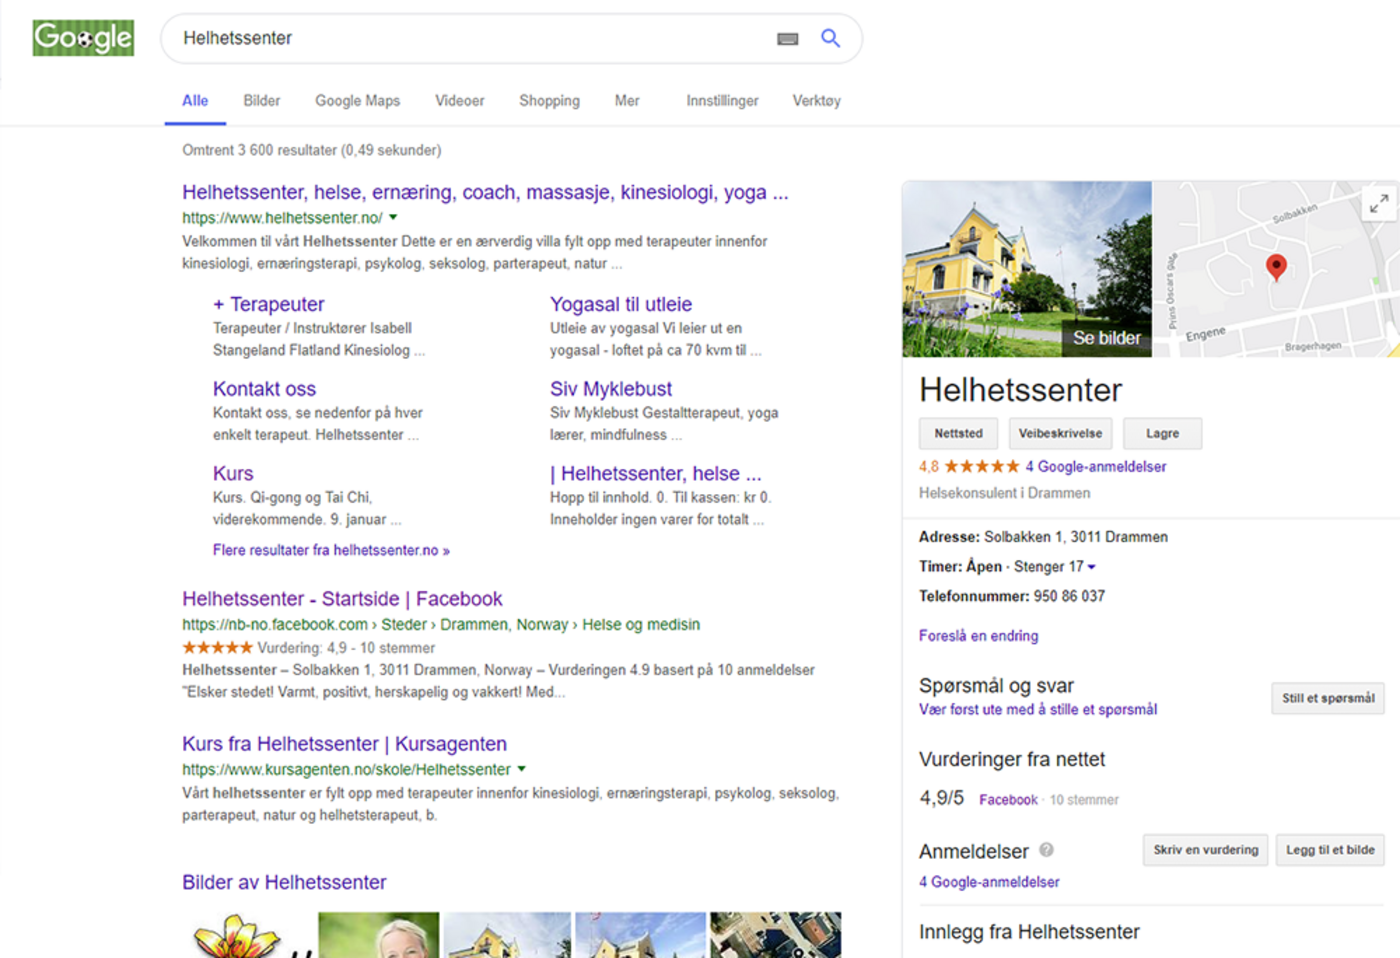The image size is (1400, 958).
Task: Switch to the Bilder tab
Action: (x=261, y=101)
